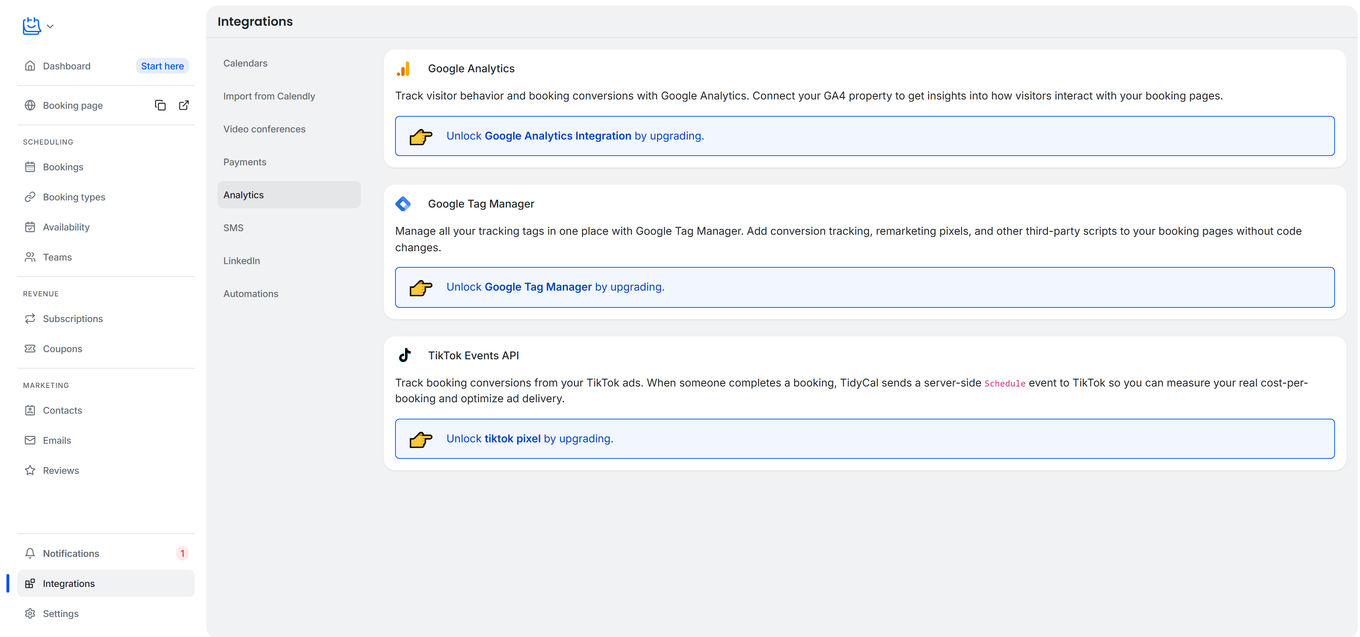The width and height of the screenshot is (1360, 637).
Task: Click Unlock tiktok pixel by upgrading link
Action: click(x=530, y=439)
